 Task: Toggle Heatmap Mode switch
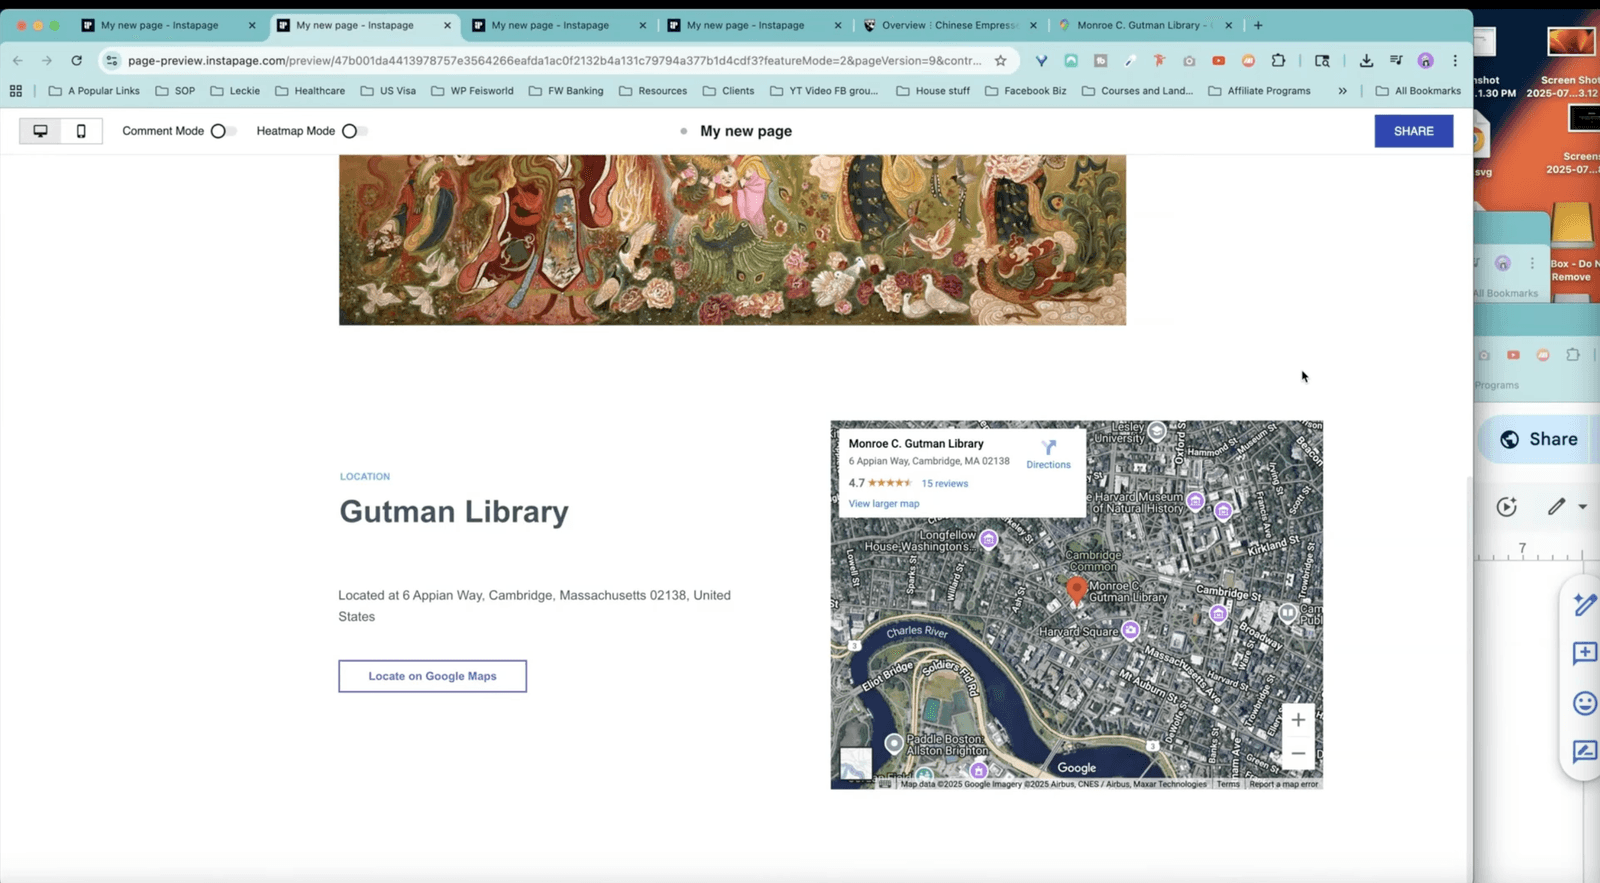pos(353,131)
